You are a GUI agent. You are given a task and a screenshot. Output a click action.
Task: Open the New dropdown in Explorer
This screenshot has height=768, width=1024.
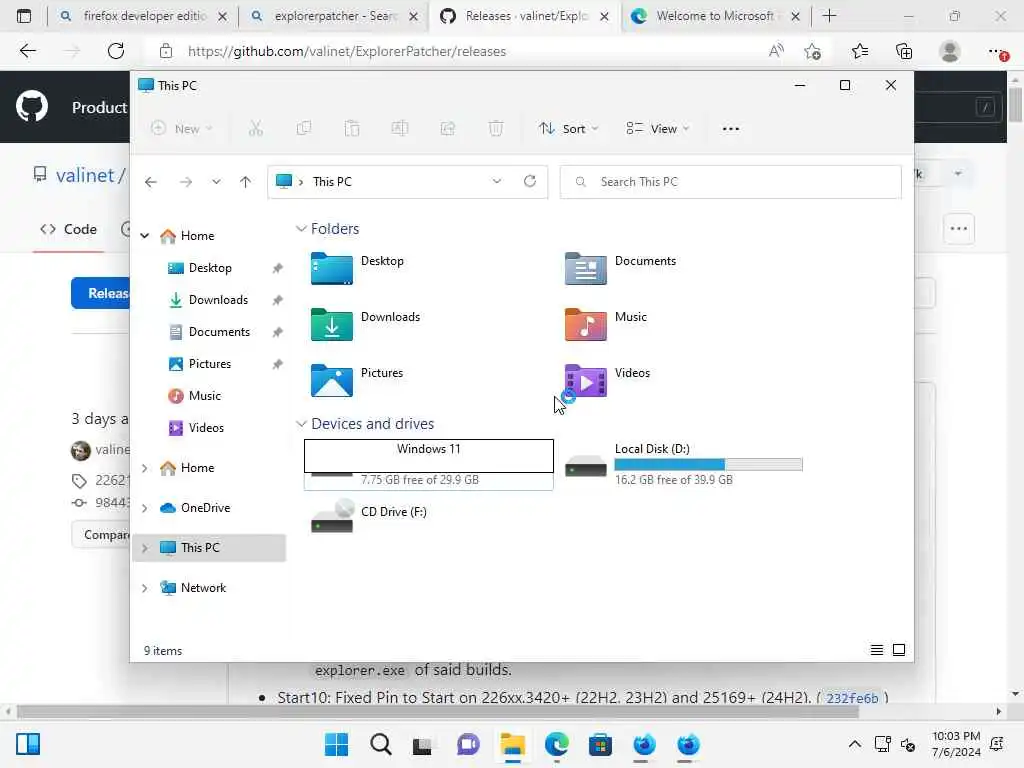pos(182,129)
